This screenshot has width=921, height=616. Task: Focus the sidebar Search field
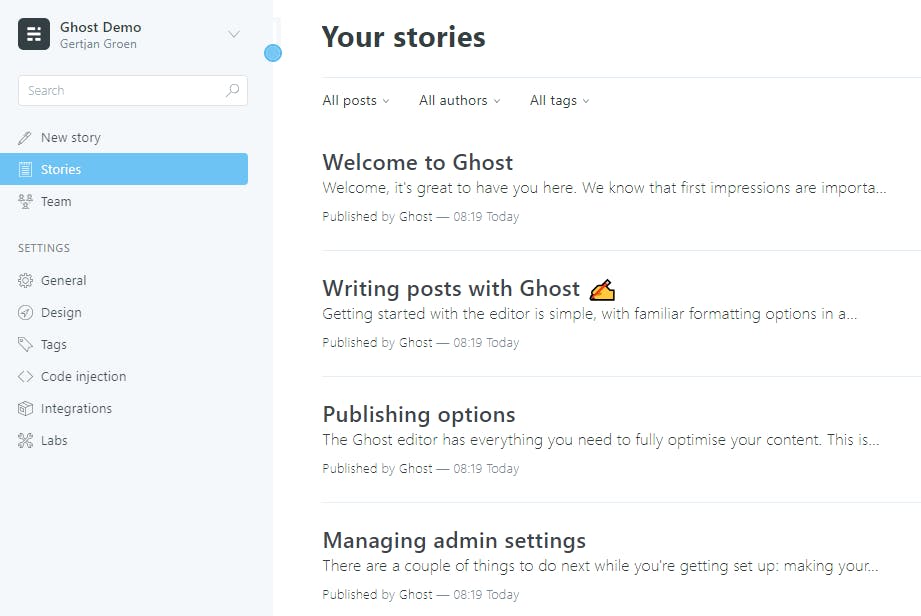[120, 90]
